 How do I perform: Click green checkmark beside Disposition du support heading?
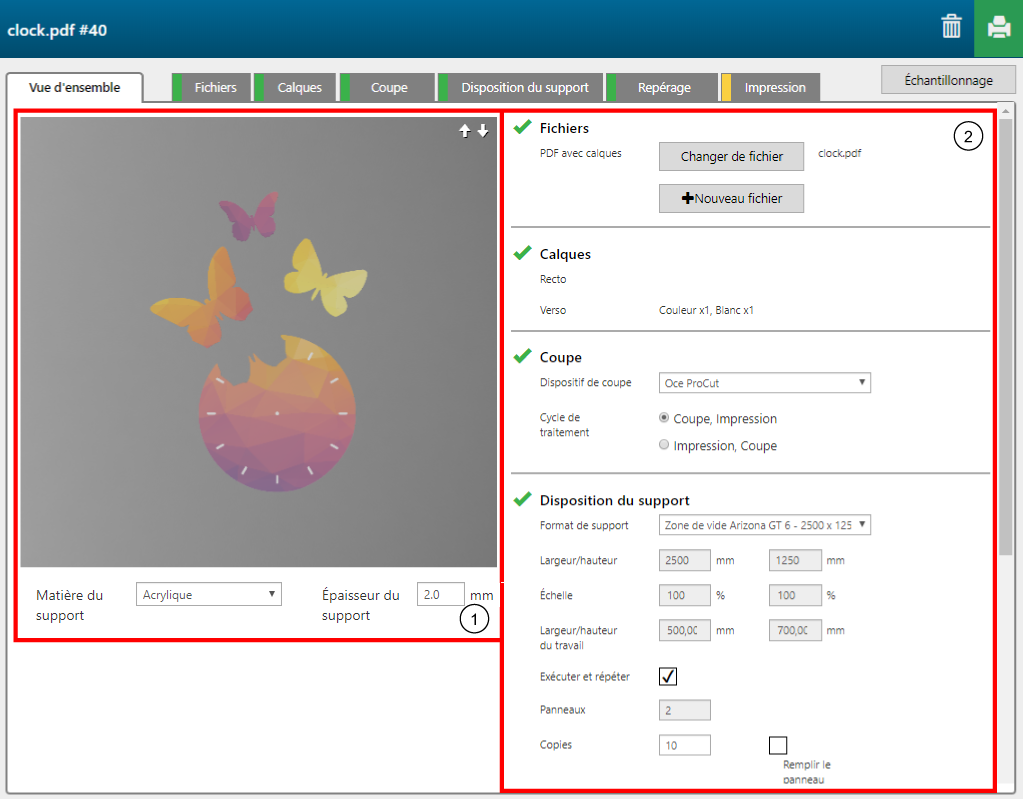pyautogui.click(x=522, y=499)
